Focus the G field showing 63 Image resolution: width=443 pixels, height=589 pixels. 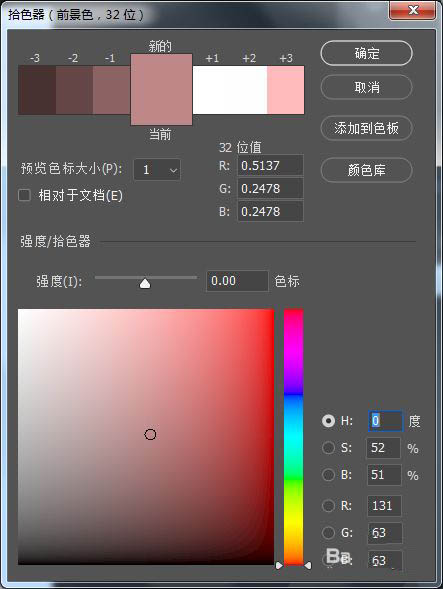click(385, 533)
